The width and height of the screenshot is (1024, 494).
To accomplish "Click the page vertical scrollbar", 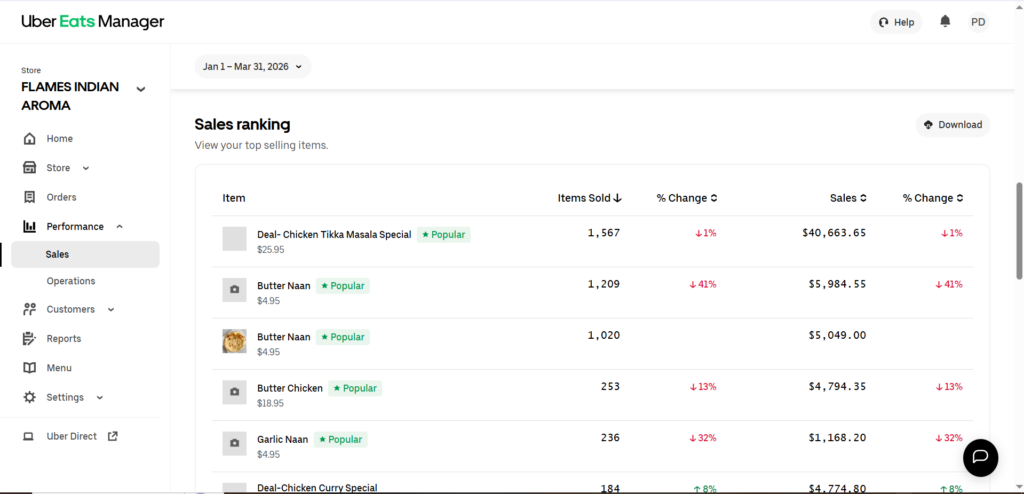I will click(1019, 231).
